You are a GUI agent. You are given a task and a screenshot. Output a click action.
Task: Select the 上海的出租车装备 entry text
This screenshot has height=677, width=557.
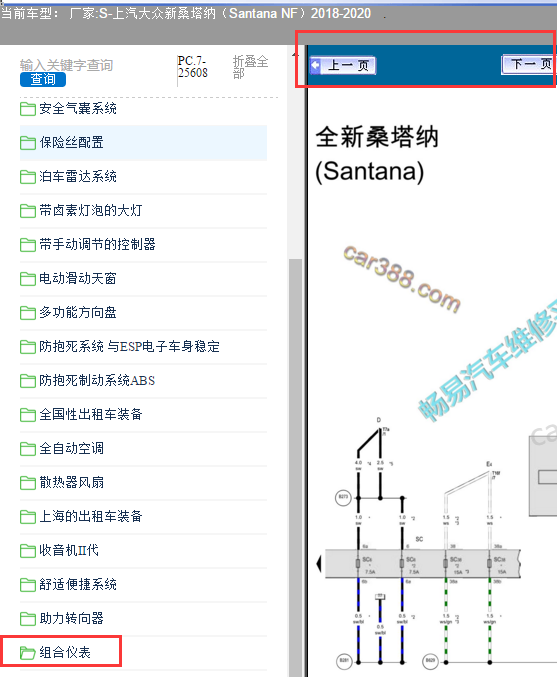[91, 516]
